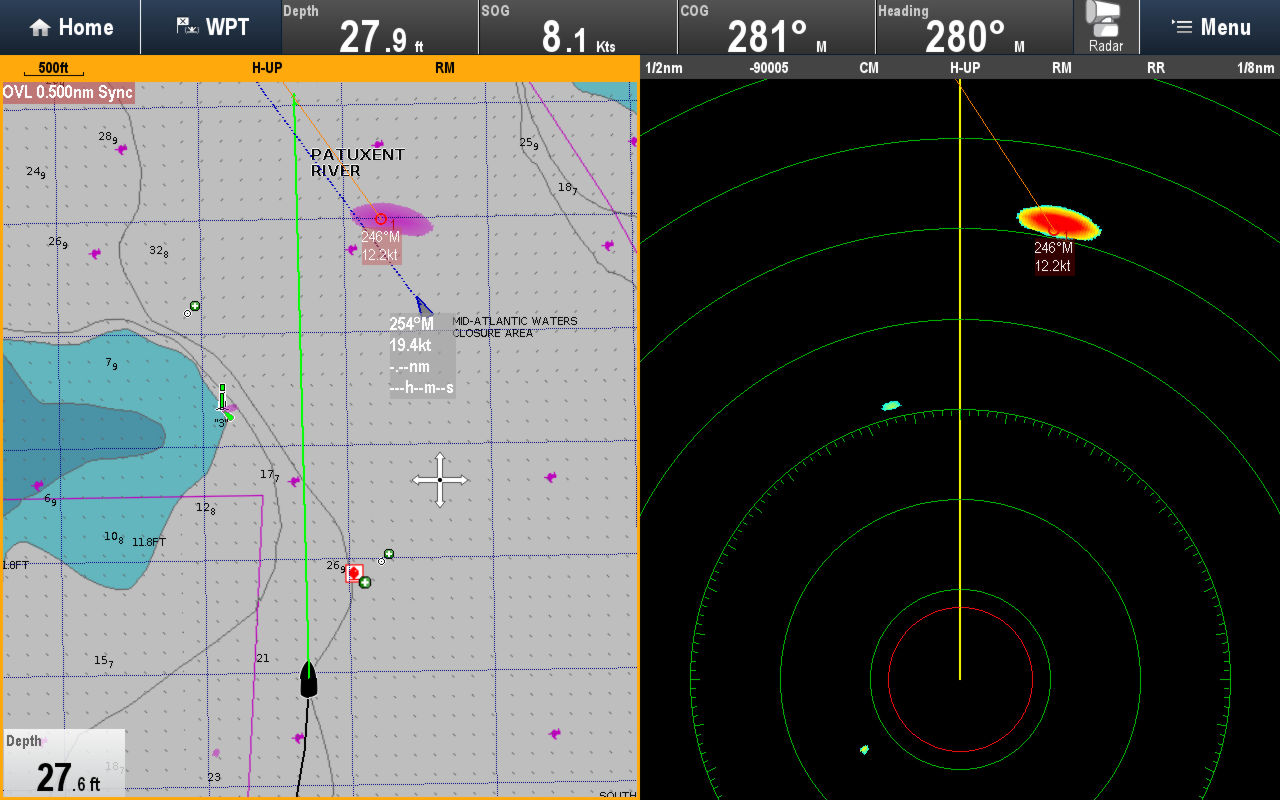Tap the own vessel boat icon on chart

coord(308,678)
